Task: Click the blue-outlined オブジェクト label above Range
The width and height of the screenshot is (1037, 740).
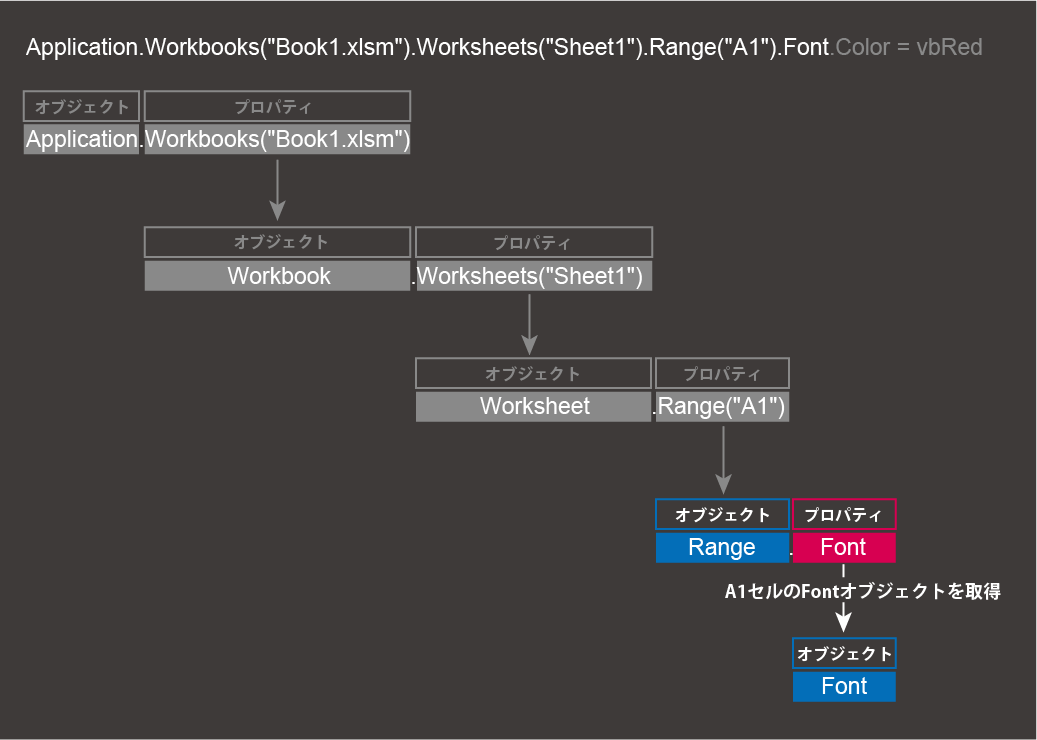Action: point(722,515)
